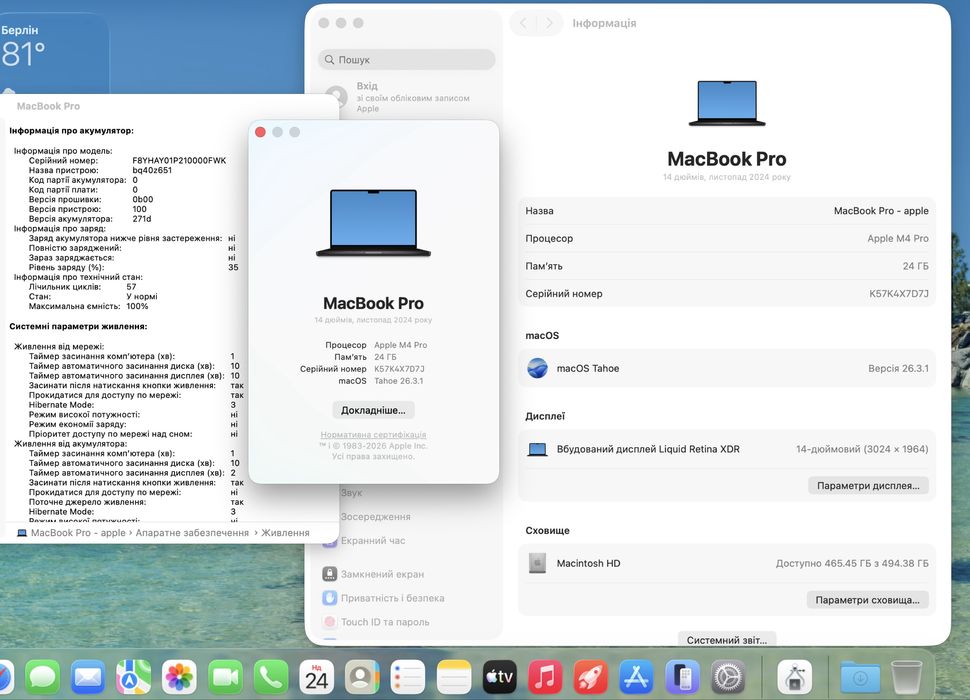Open the Нормативна сертифікація link
The height and width of the screenshot is (700, 970).
373,435
